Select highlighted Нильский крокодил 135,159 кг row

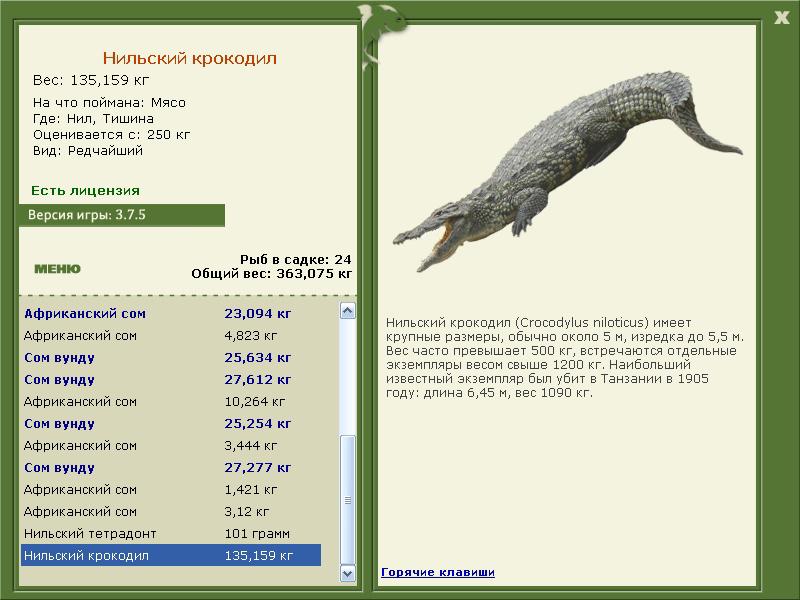tap(171, 555)
